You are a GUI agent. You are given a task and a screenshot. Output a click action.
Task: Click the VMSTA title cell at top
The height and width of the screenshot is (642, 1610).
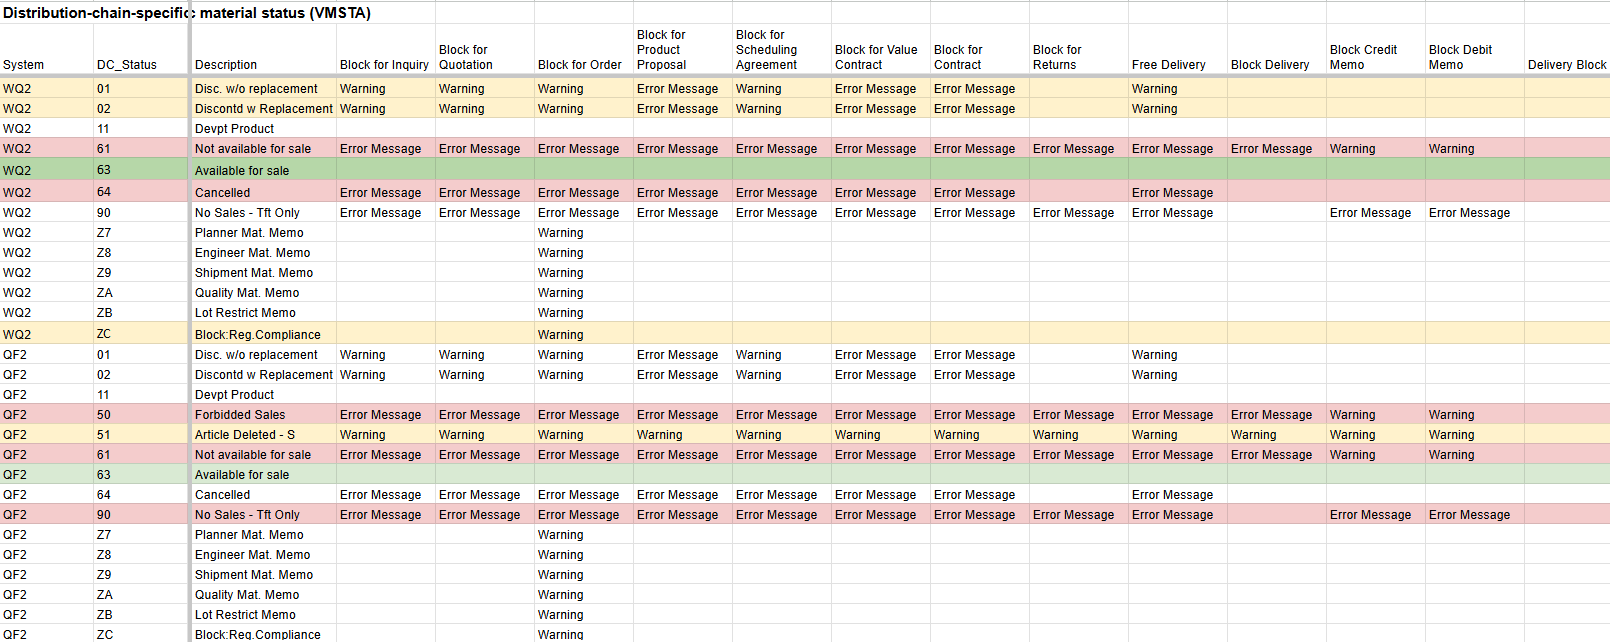tap(187, 13)
